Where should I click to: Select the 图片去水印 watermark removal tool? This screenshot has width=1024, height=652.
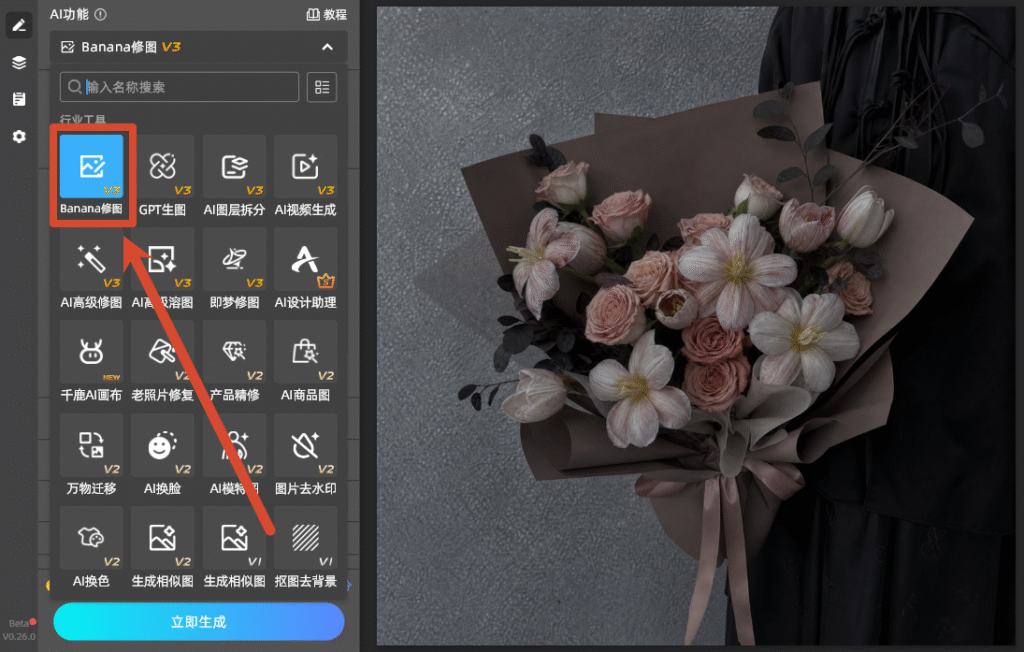[x=306, y=446]
